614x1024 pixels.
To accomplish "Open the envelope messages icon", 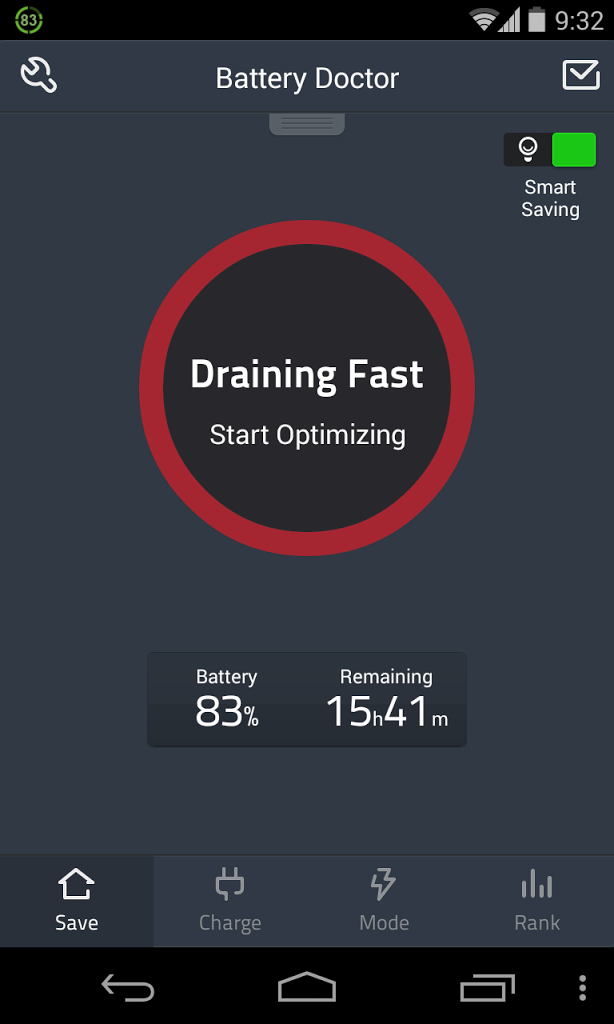I will 581,75.
